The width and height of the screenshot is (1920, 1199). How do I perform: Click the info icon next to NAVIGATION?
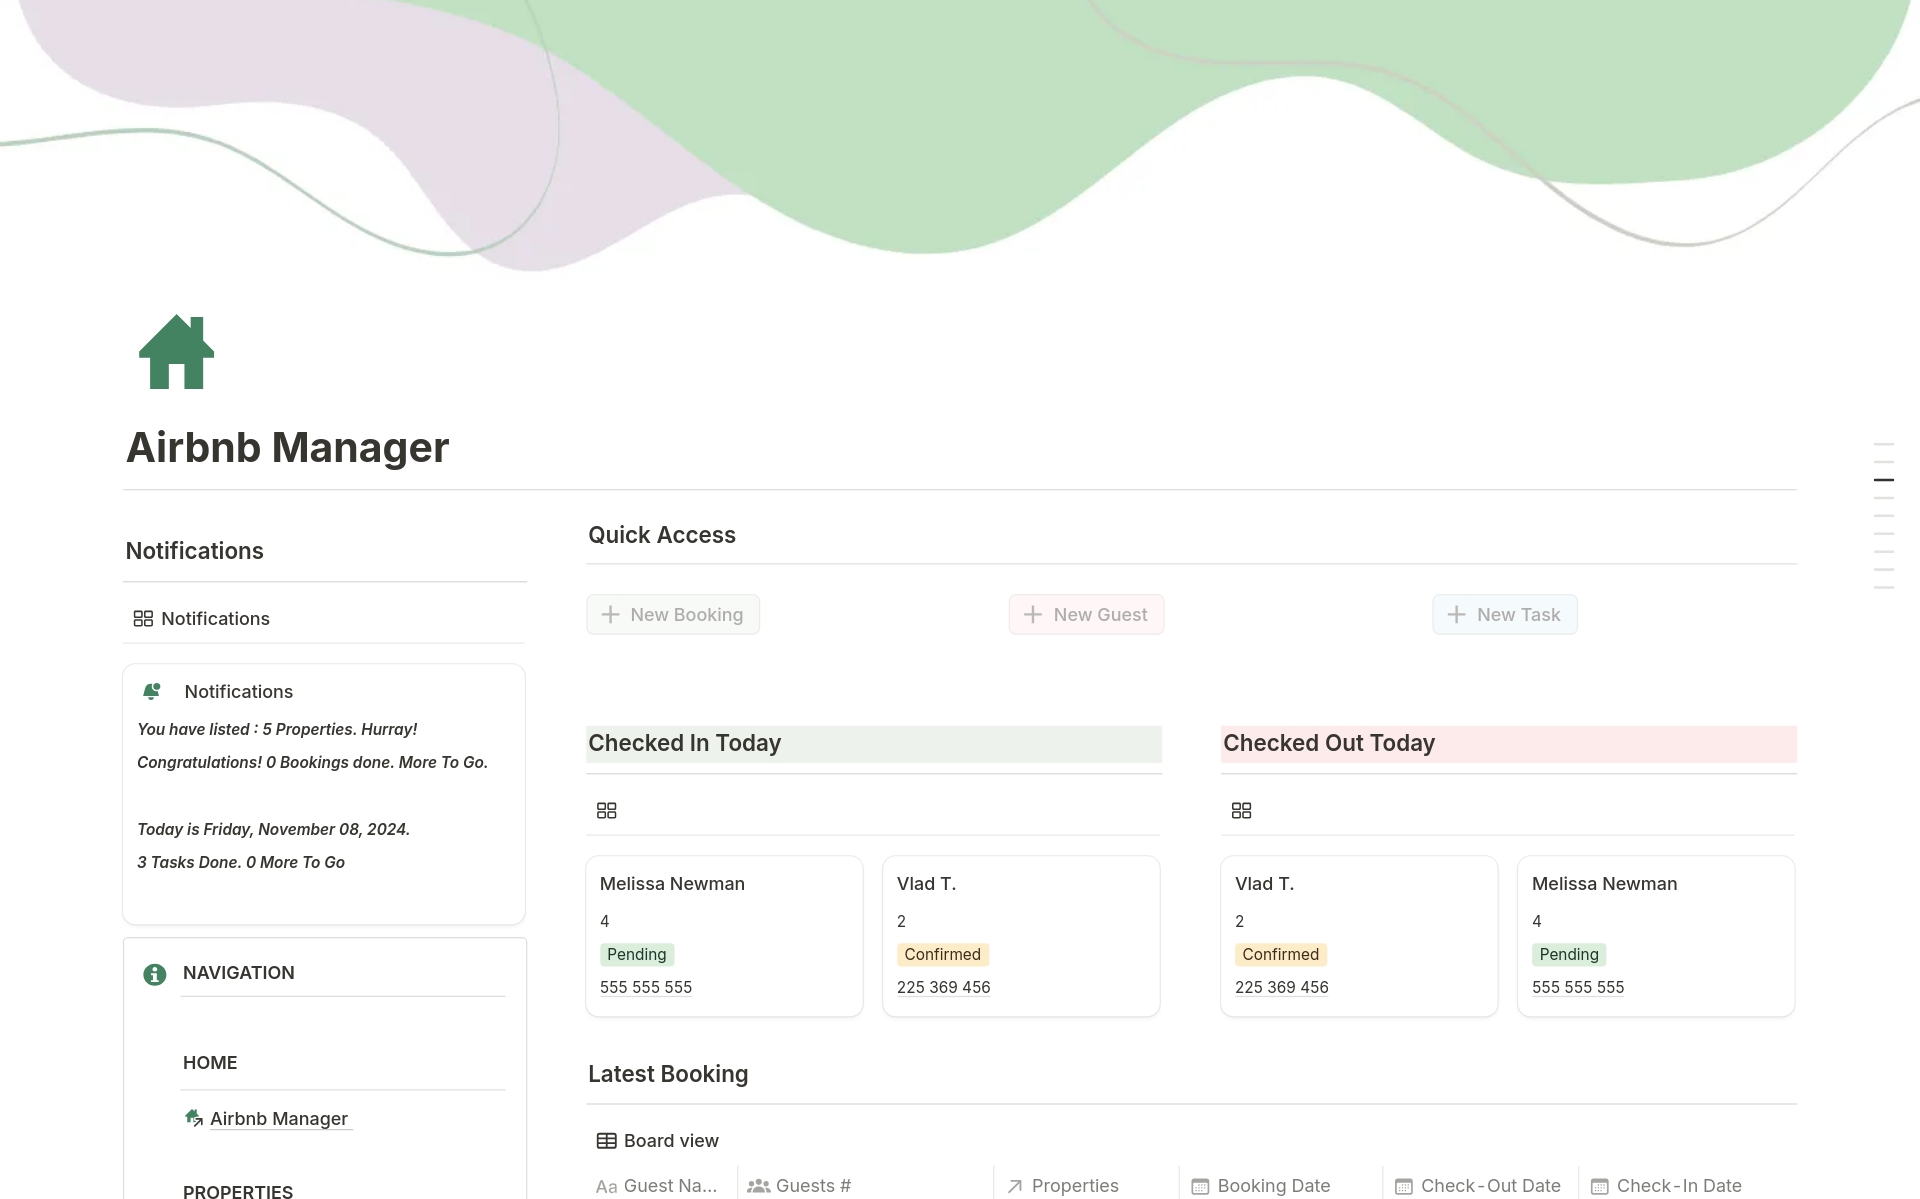(153, 974)
